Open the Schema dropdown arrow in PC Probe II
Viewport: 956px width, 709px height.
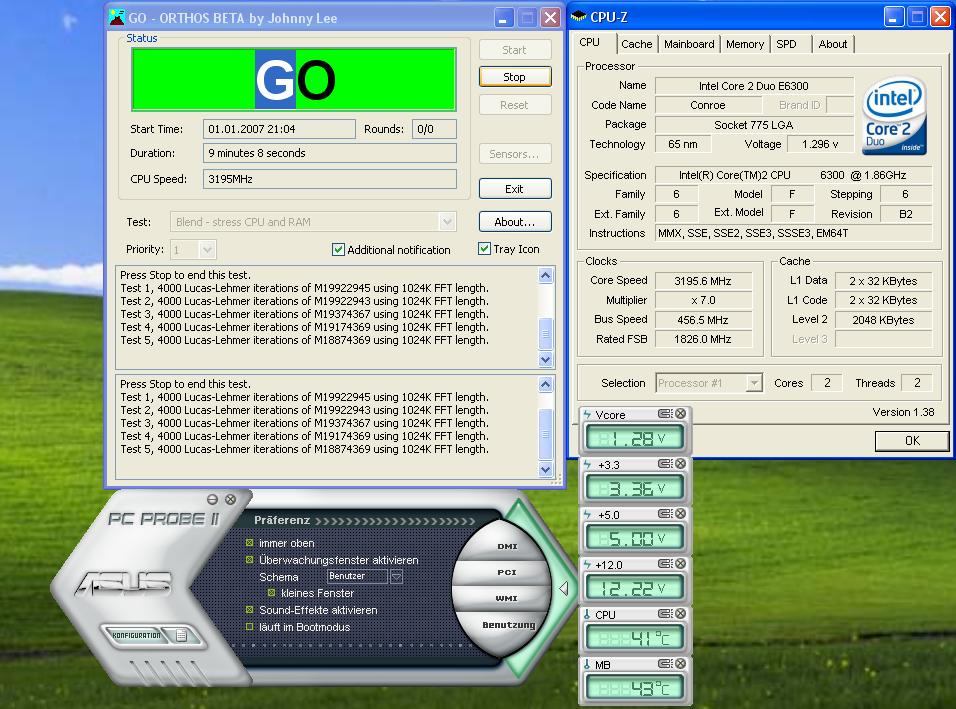pyautogui.click(x=396, y=576)
